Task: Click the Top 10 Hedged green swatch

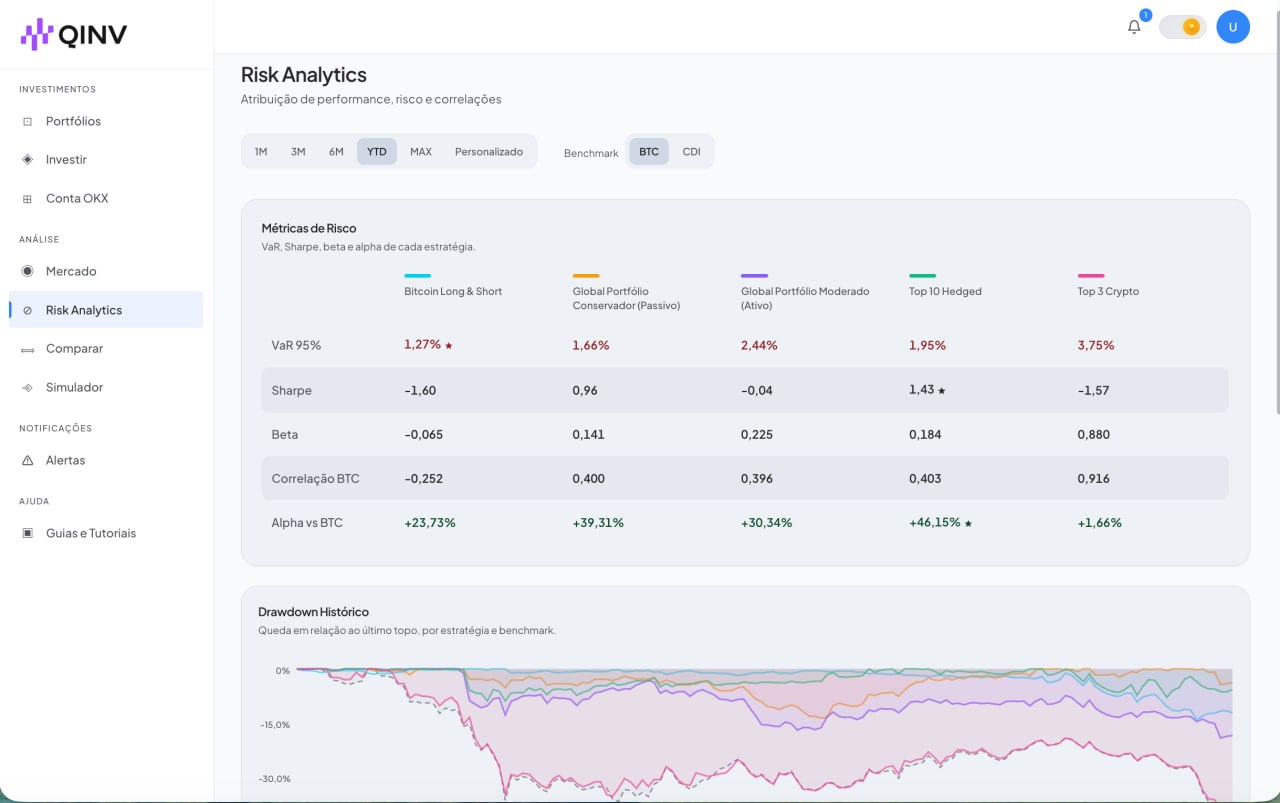Action: [922, 276]
